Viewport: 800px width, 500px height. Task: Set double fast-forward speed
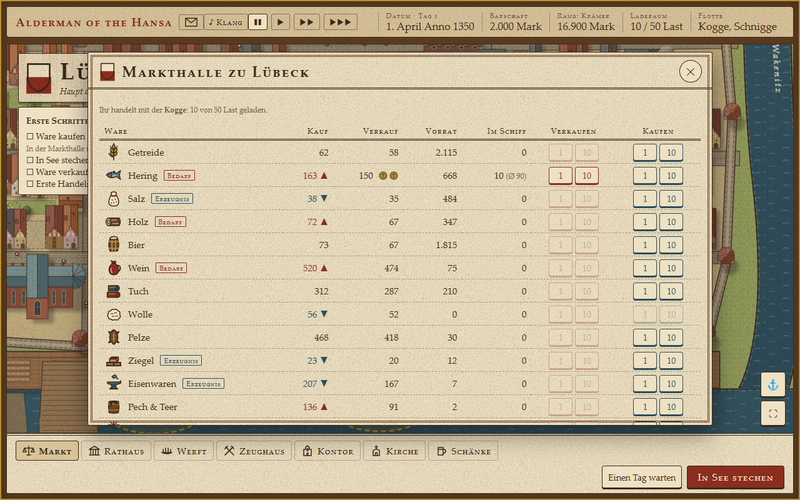pyautogui.click(x=306, y=22)
